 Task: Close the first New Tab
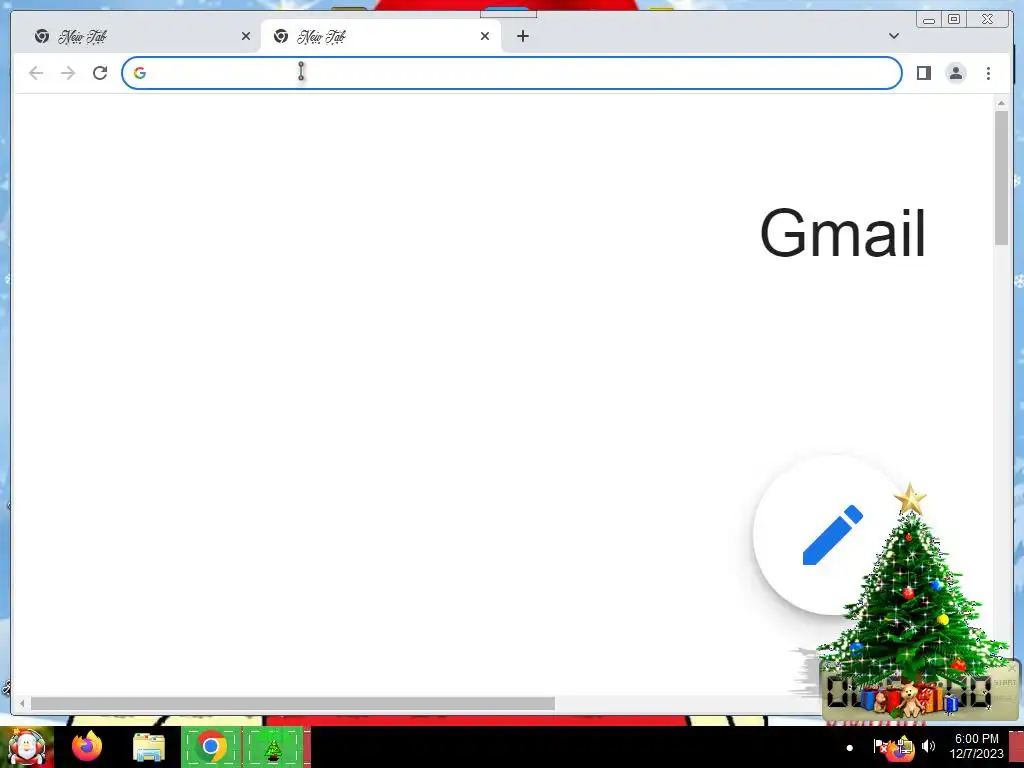[x=246, y=37]
